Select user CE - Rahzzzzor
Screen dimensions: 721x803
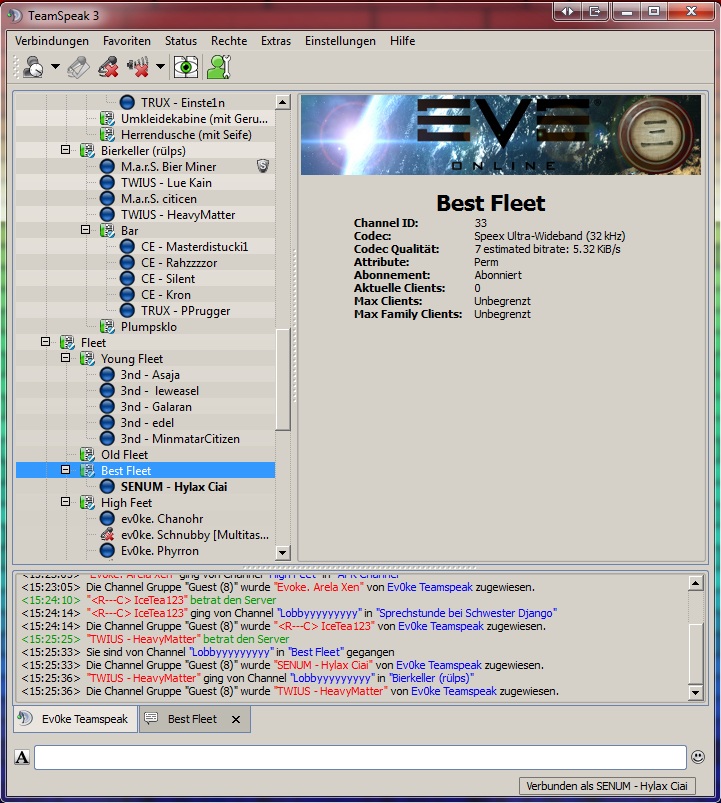tap(179, 263)
